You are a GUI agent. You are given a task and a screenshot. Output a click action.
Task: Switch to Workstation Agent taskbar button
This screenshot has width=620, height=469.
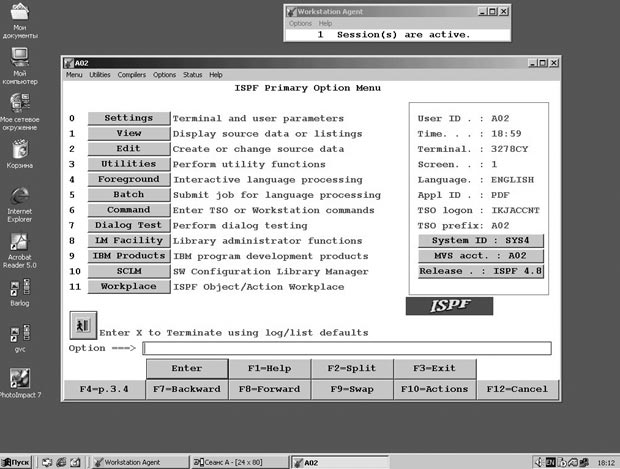pos(140,462)
